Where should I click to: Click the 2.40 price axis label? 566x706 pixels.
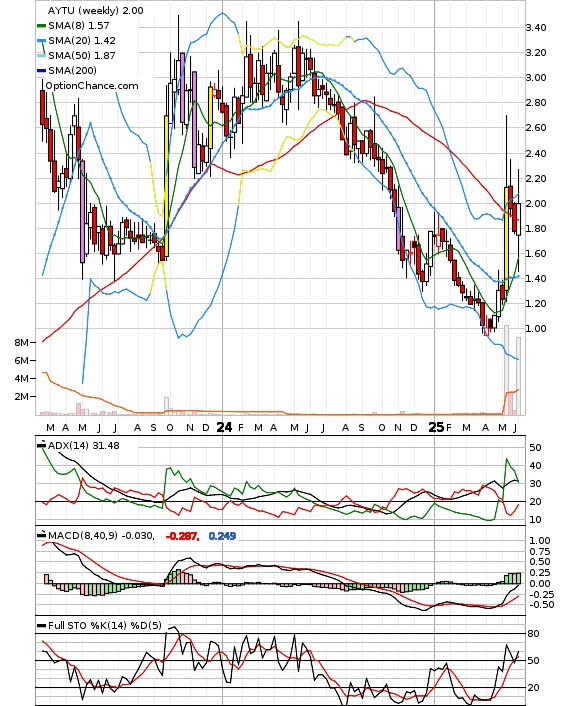[x=536, y=154]
